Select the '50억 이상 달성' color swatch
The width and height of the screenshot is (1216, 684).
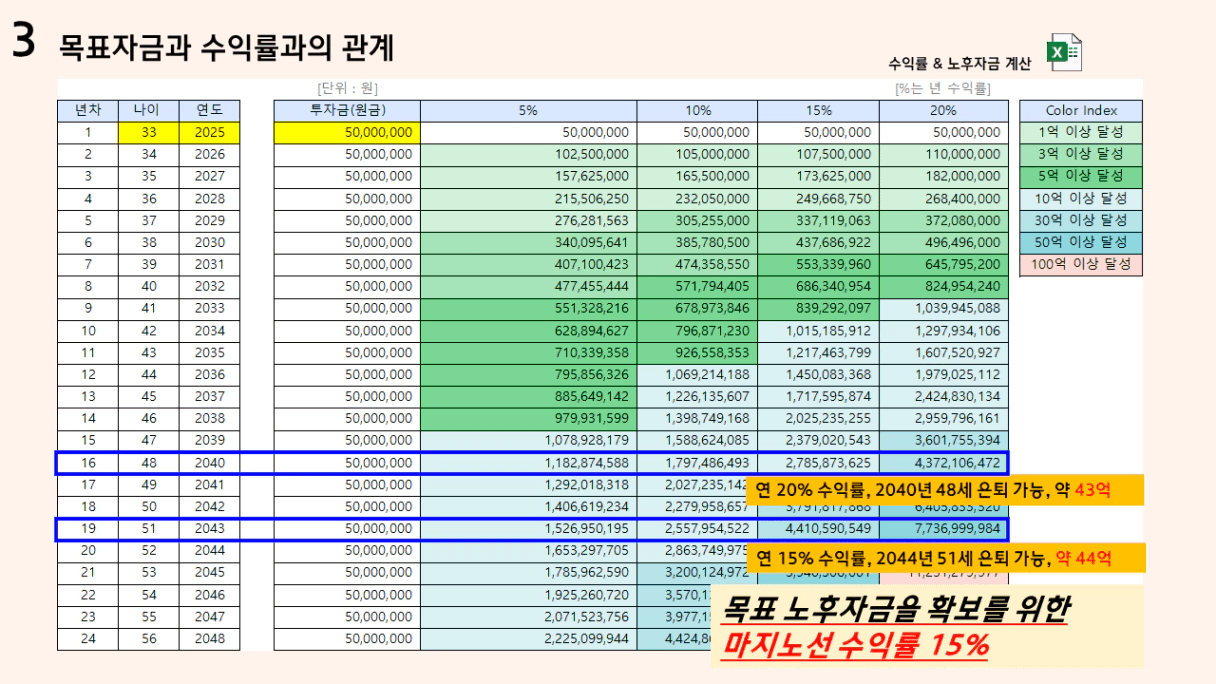tap(1080, 242)
